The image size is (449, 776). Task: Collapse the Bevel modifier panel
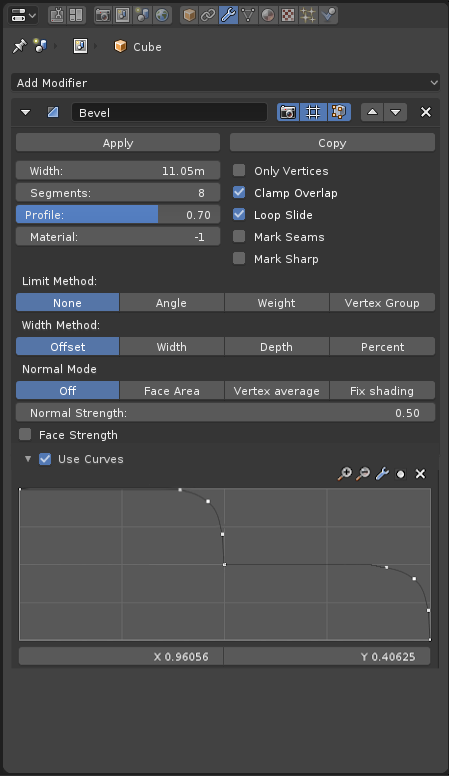[25, 112]
